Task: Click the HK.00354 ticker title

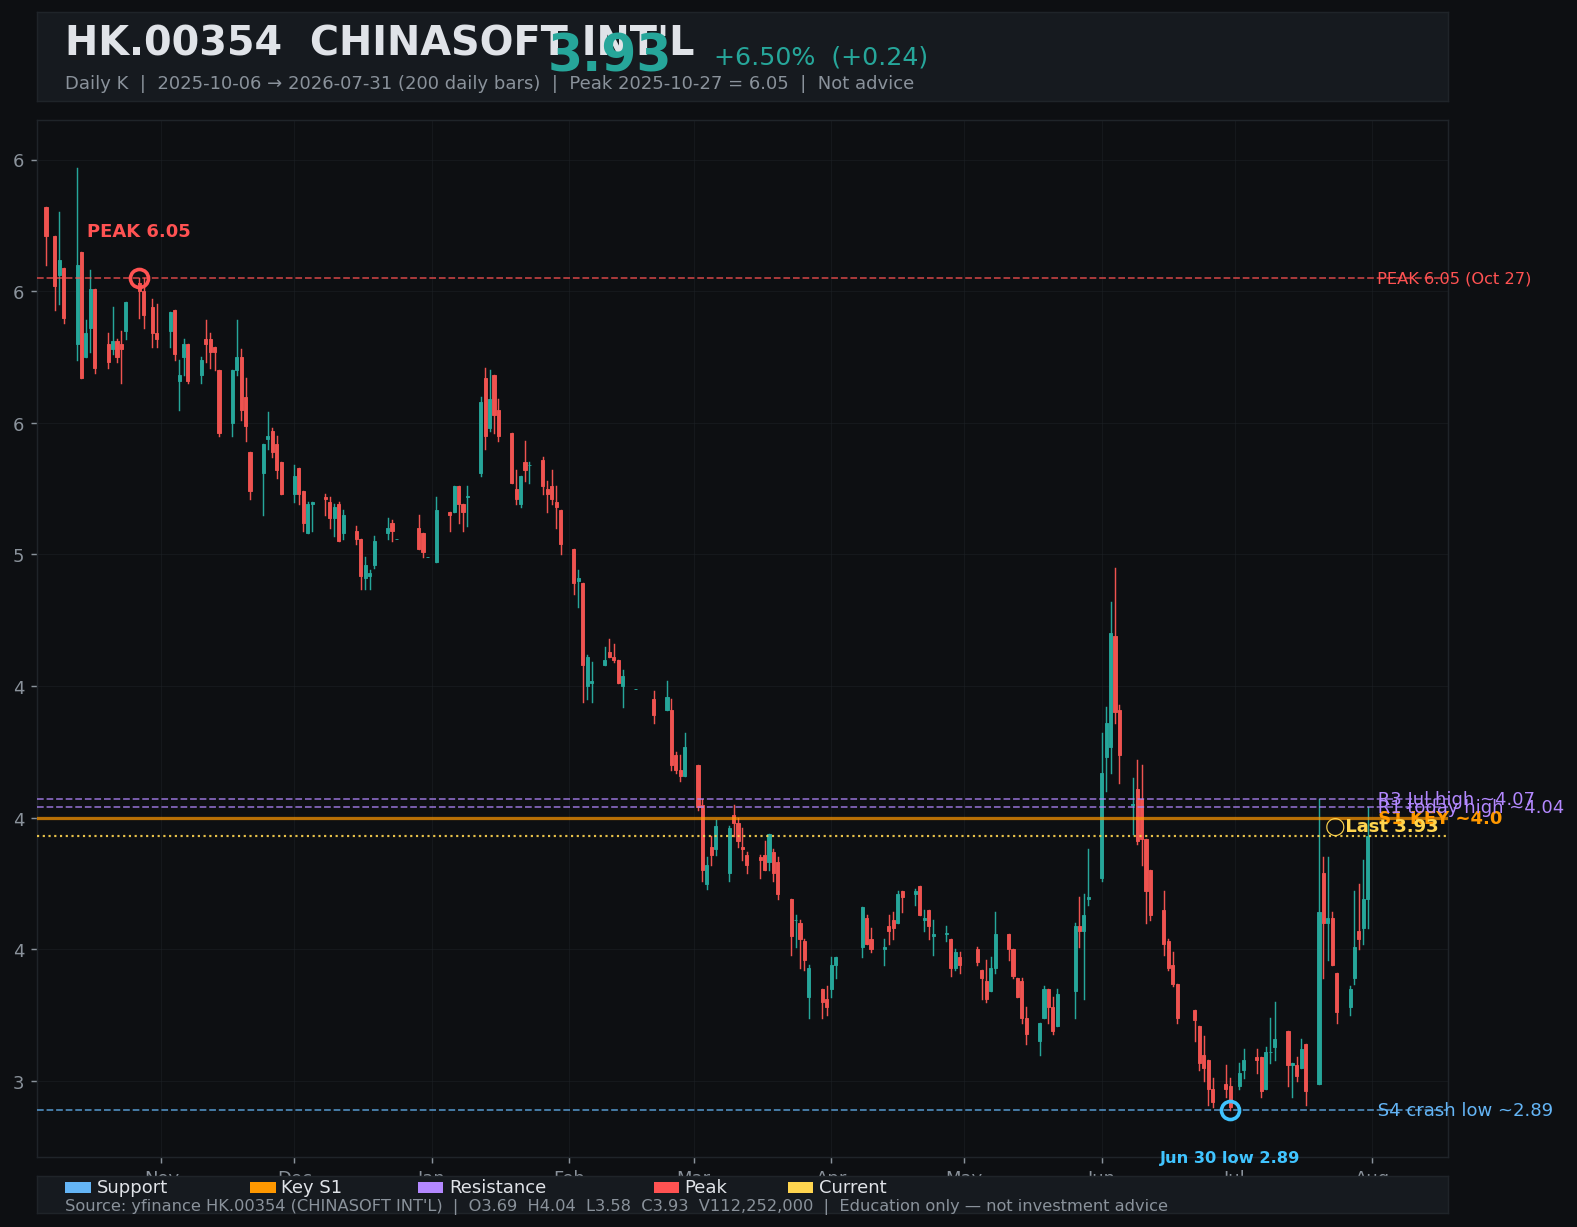Action: [173, 43]
